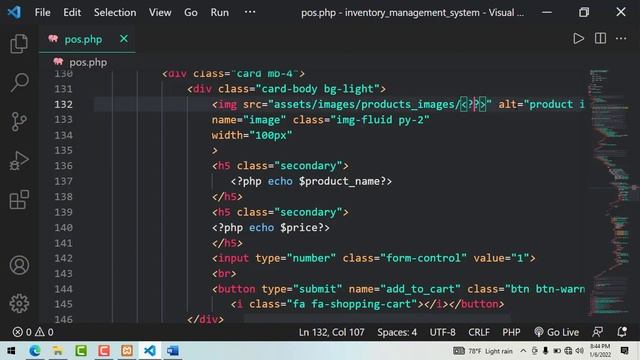Click the feedback icon in status bar
Viewport: 640px width, 360px height.
click(598, 332)
